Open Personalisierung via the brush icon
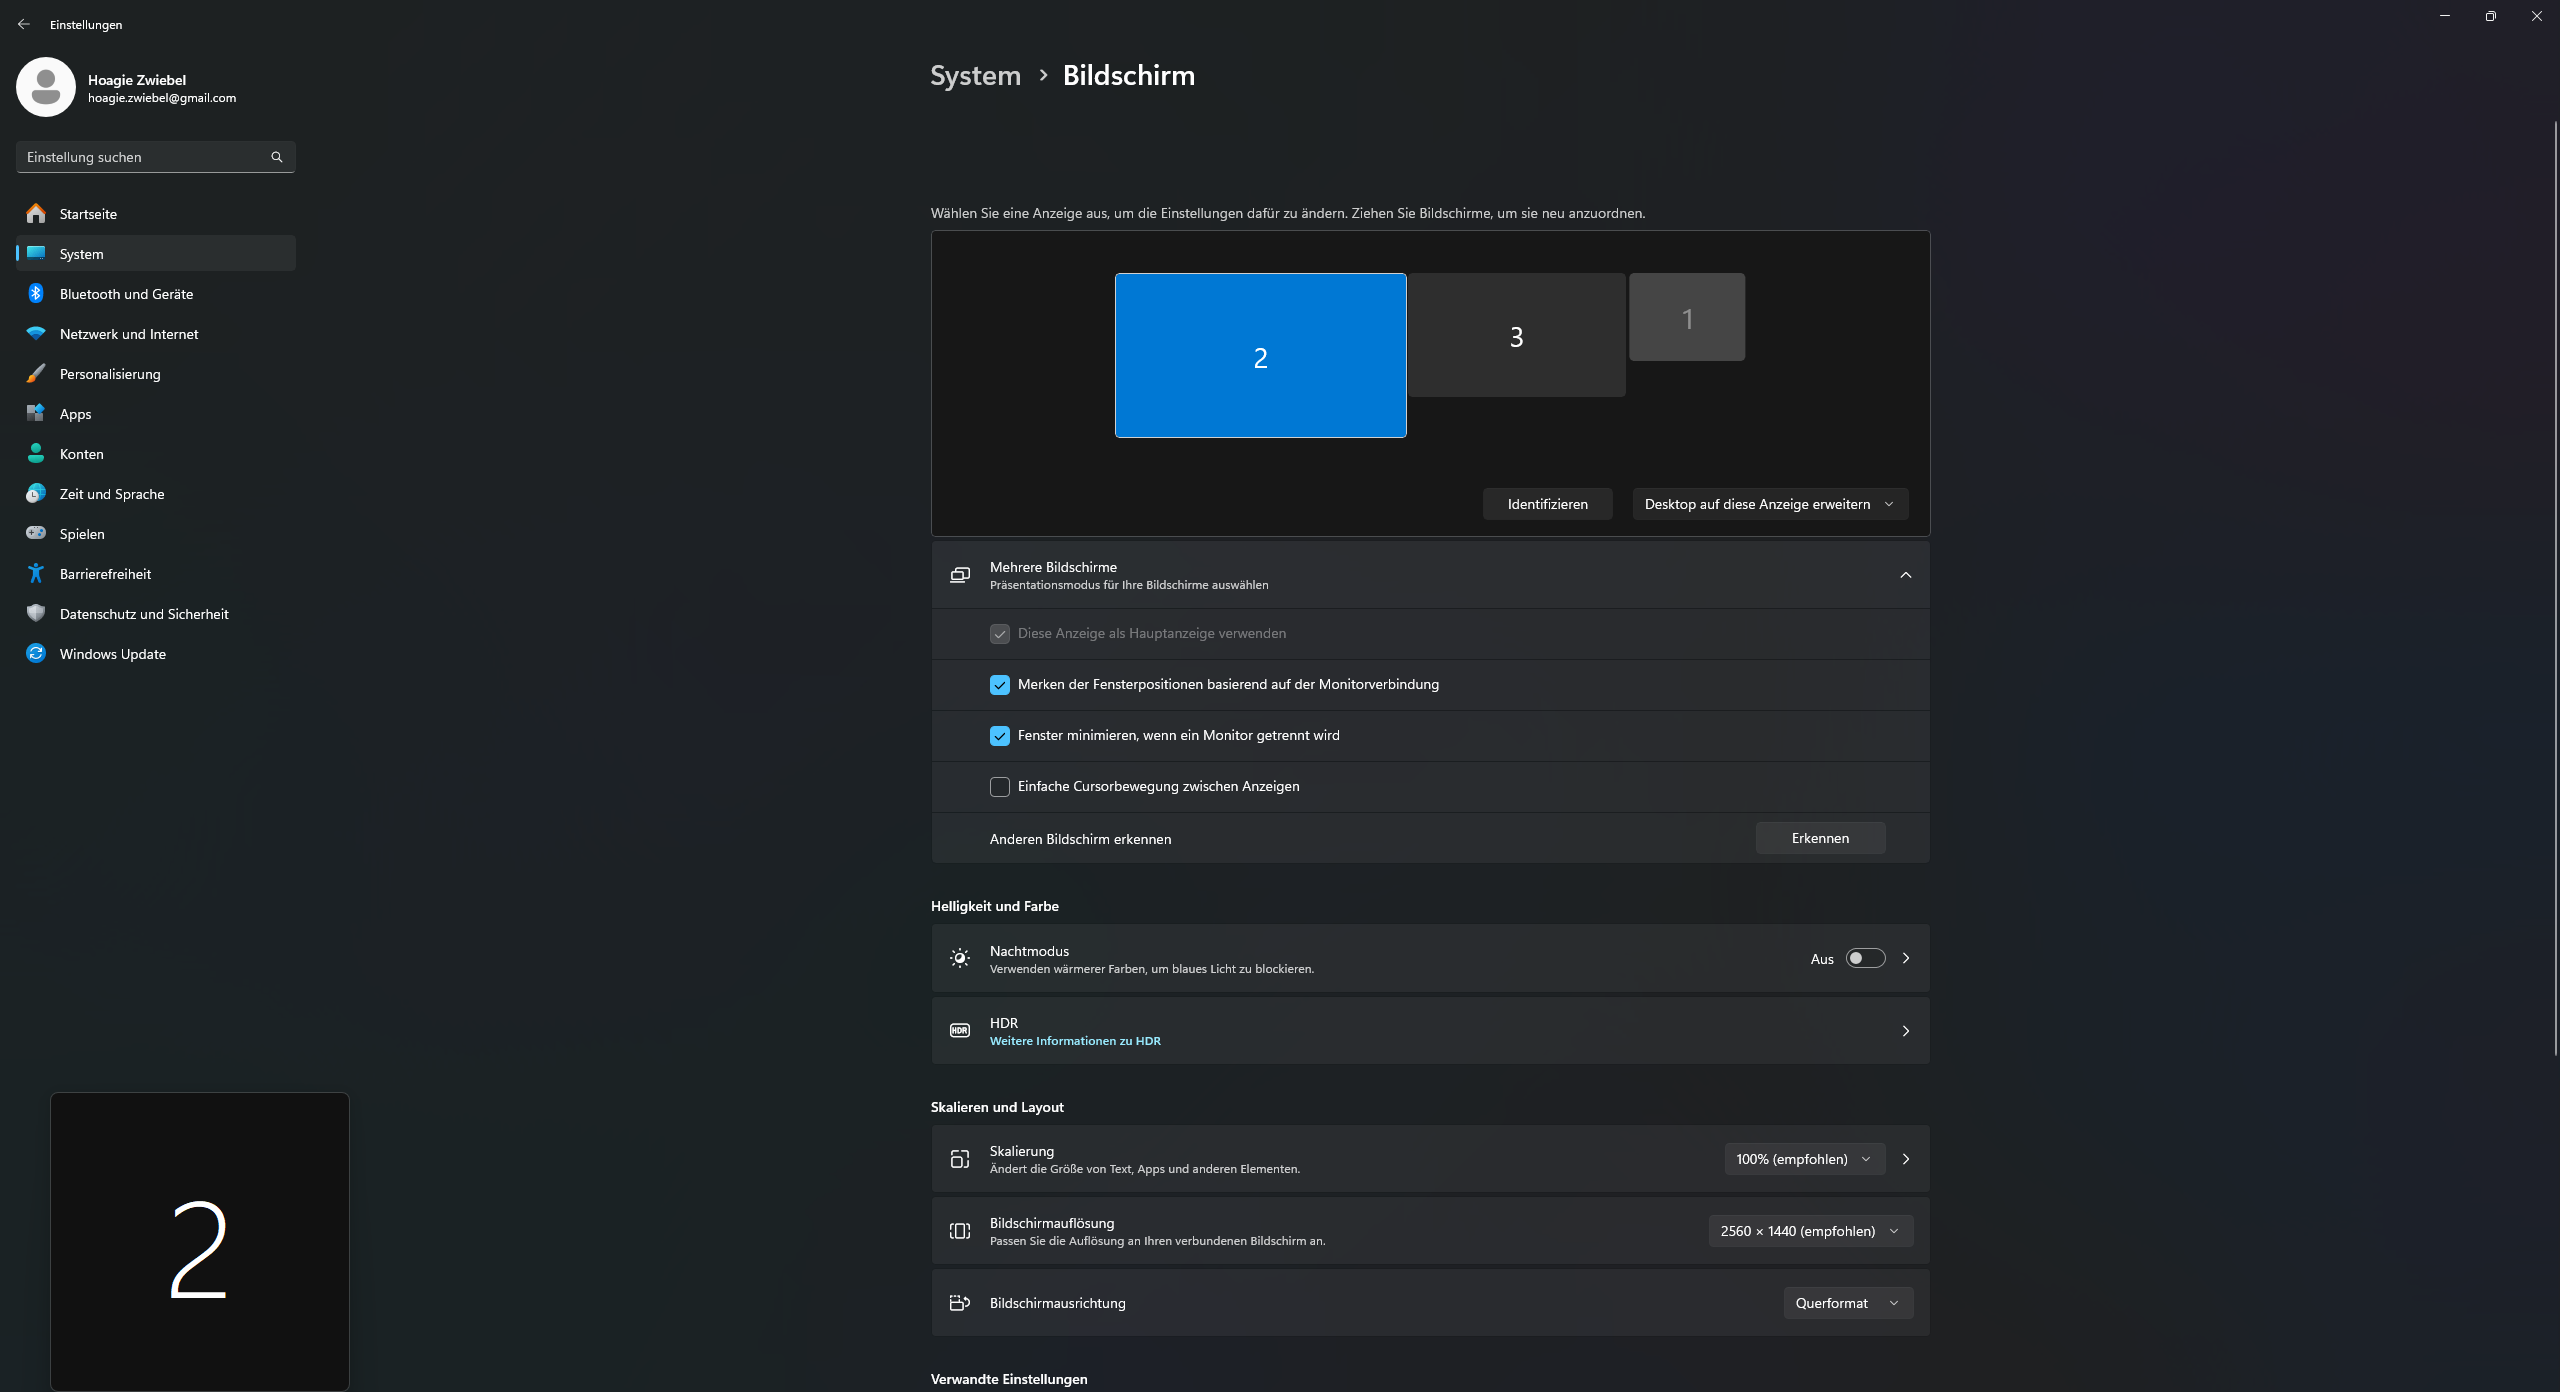 click(36, 373)
